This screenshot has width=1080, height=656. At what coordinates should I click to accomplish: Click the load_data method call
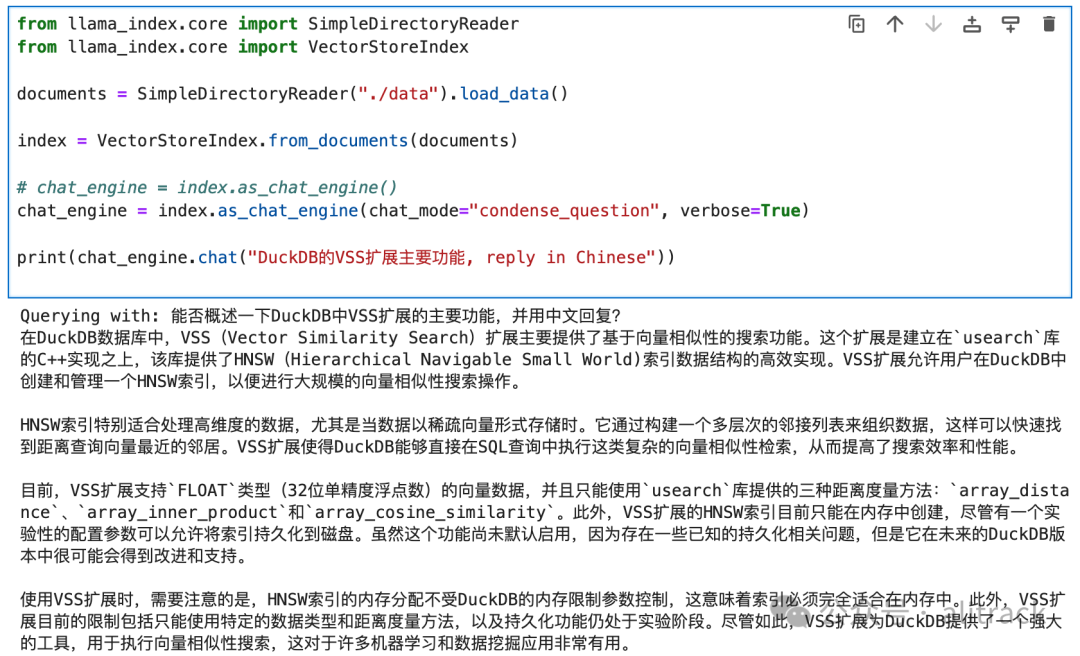pos(504,94)
